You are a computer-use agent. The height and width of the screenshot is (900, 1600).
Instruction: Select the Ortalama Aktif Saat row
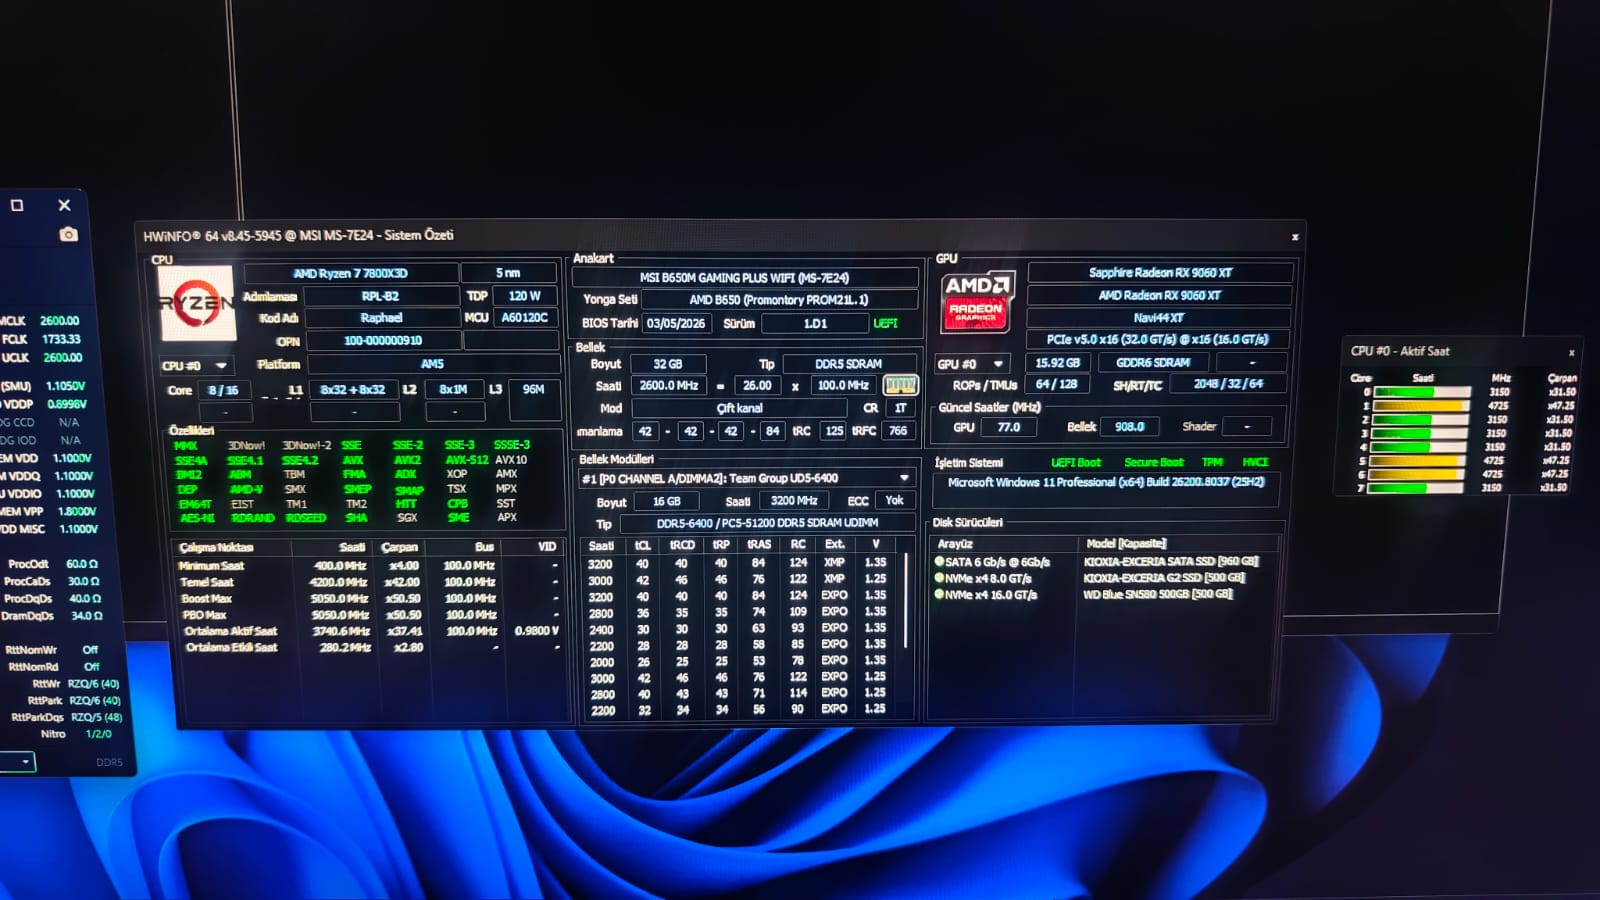point(368,631)
